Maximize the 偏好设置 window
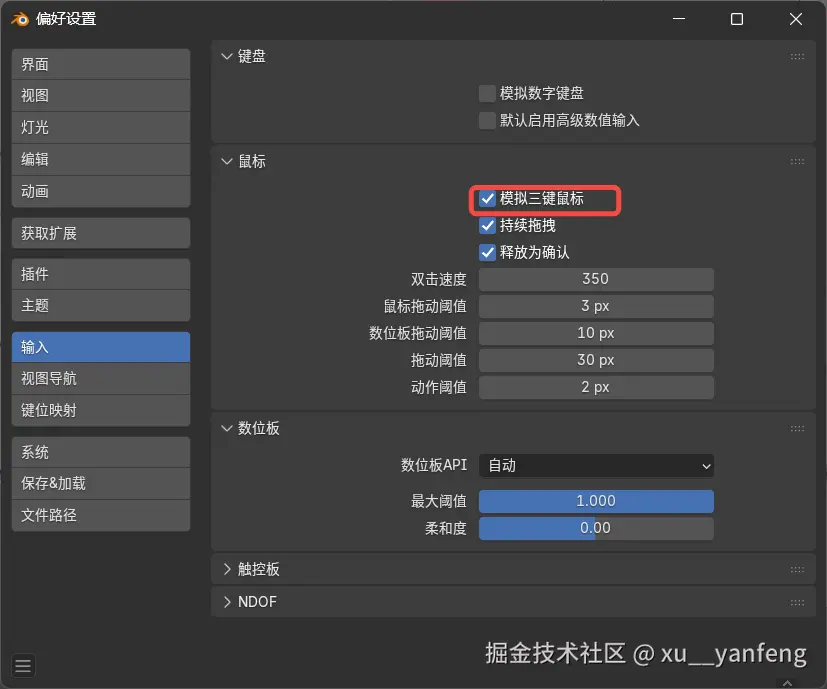Screen dimensions: 827x689 [x=737, y=19]
